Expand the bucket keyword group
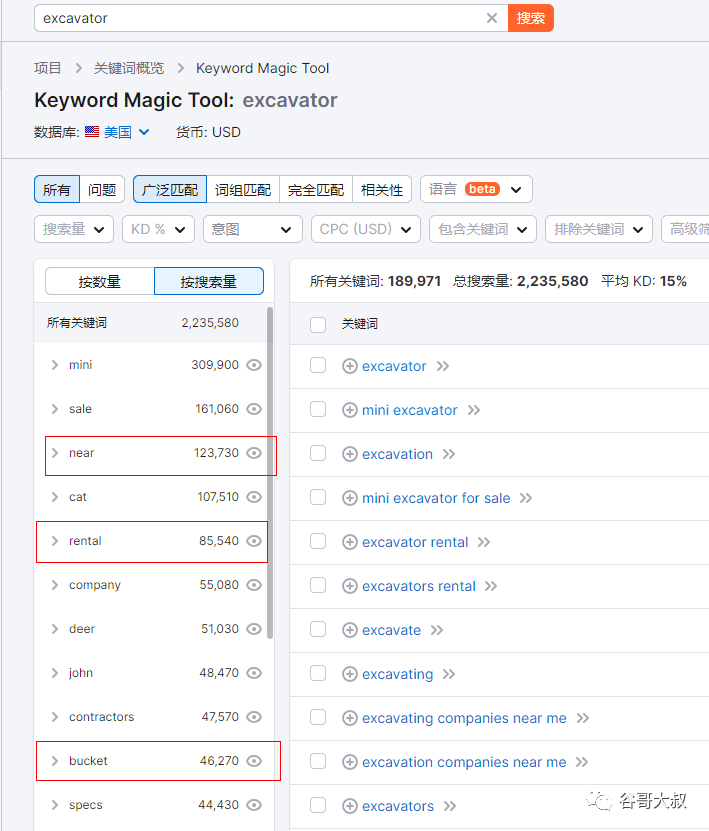 point(55,761)
